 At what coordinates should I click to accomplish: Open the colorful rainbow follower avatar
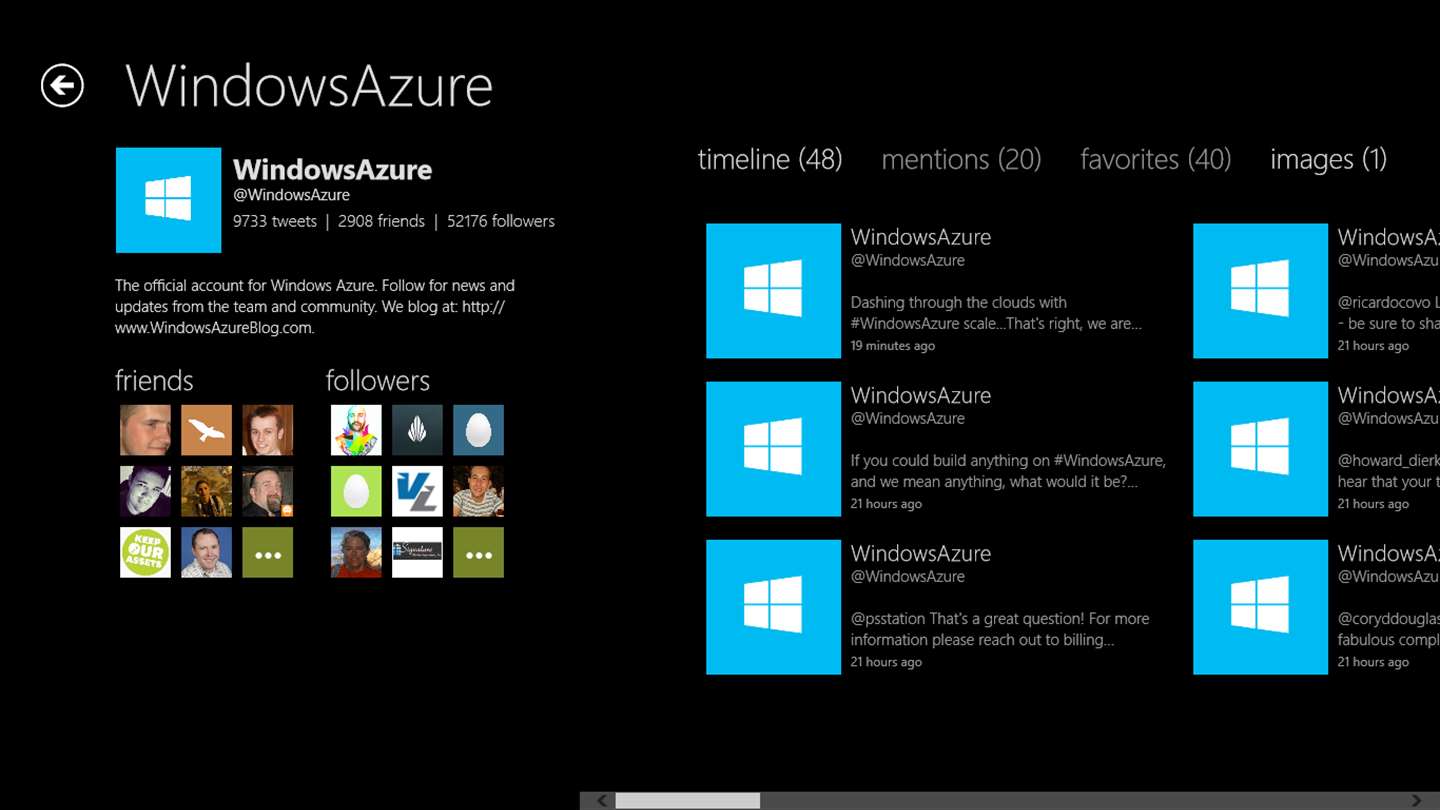[356, 430]
